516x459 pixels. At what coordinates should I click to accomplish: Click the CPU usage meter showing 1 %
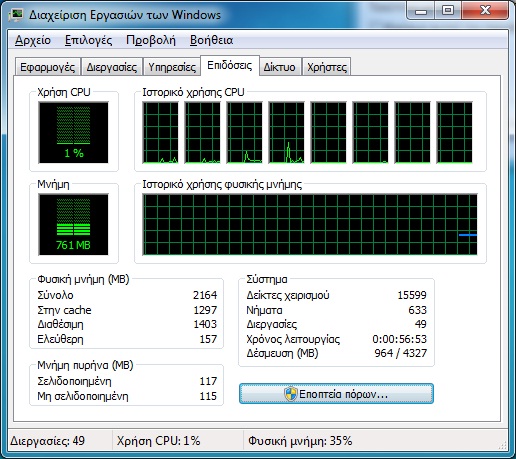(x=73, y=133)
